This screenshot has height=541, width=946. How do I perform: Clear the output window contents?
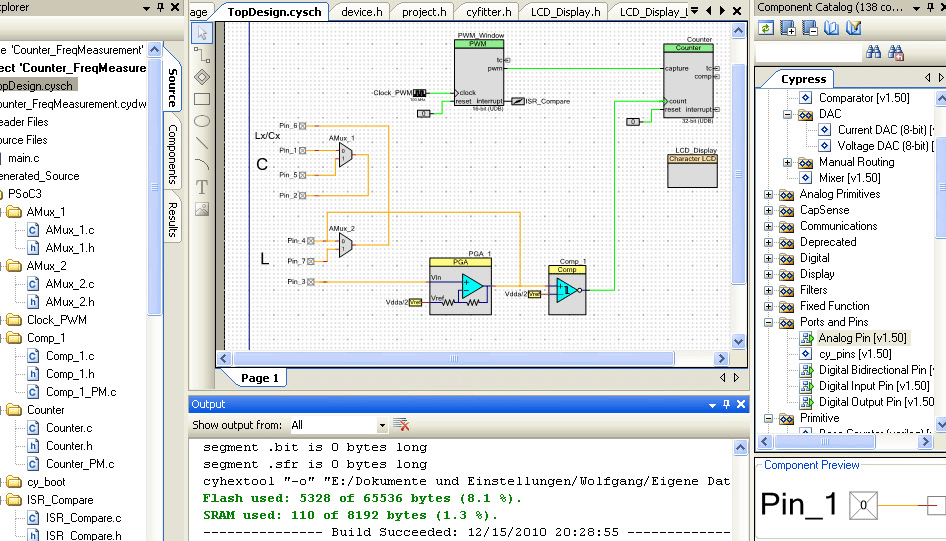[x=401, y=425]
